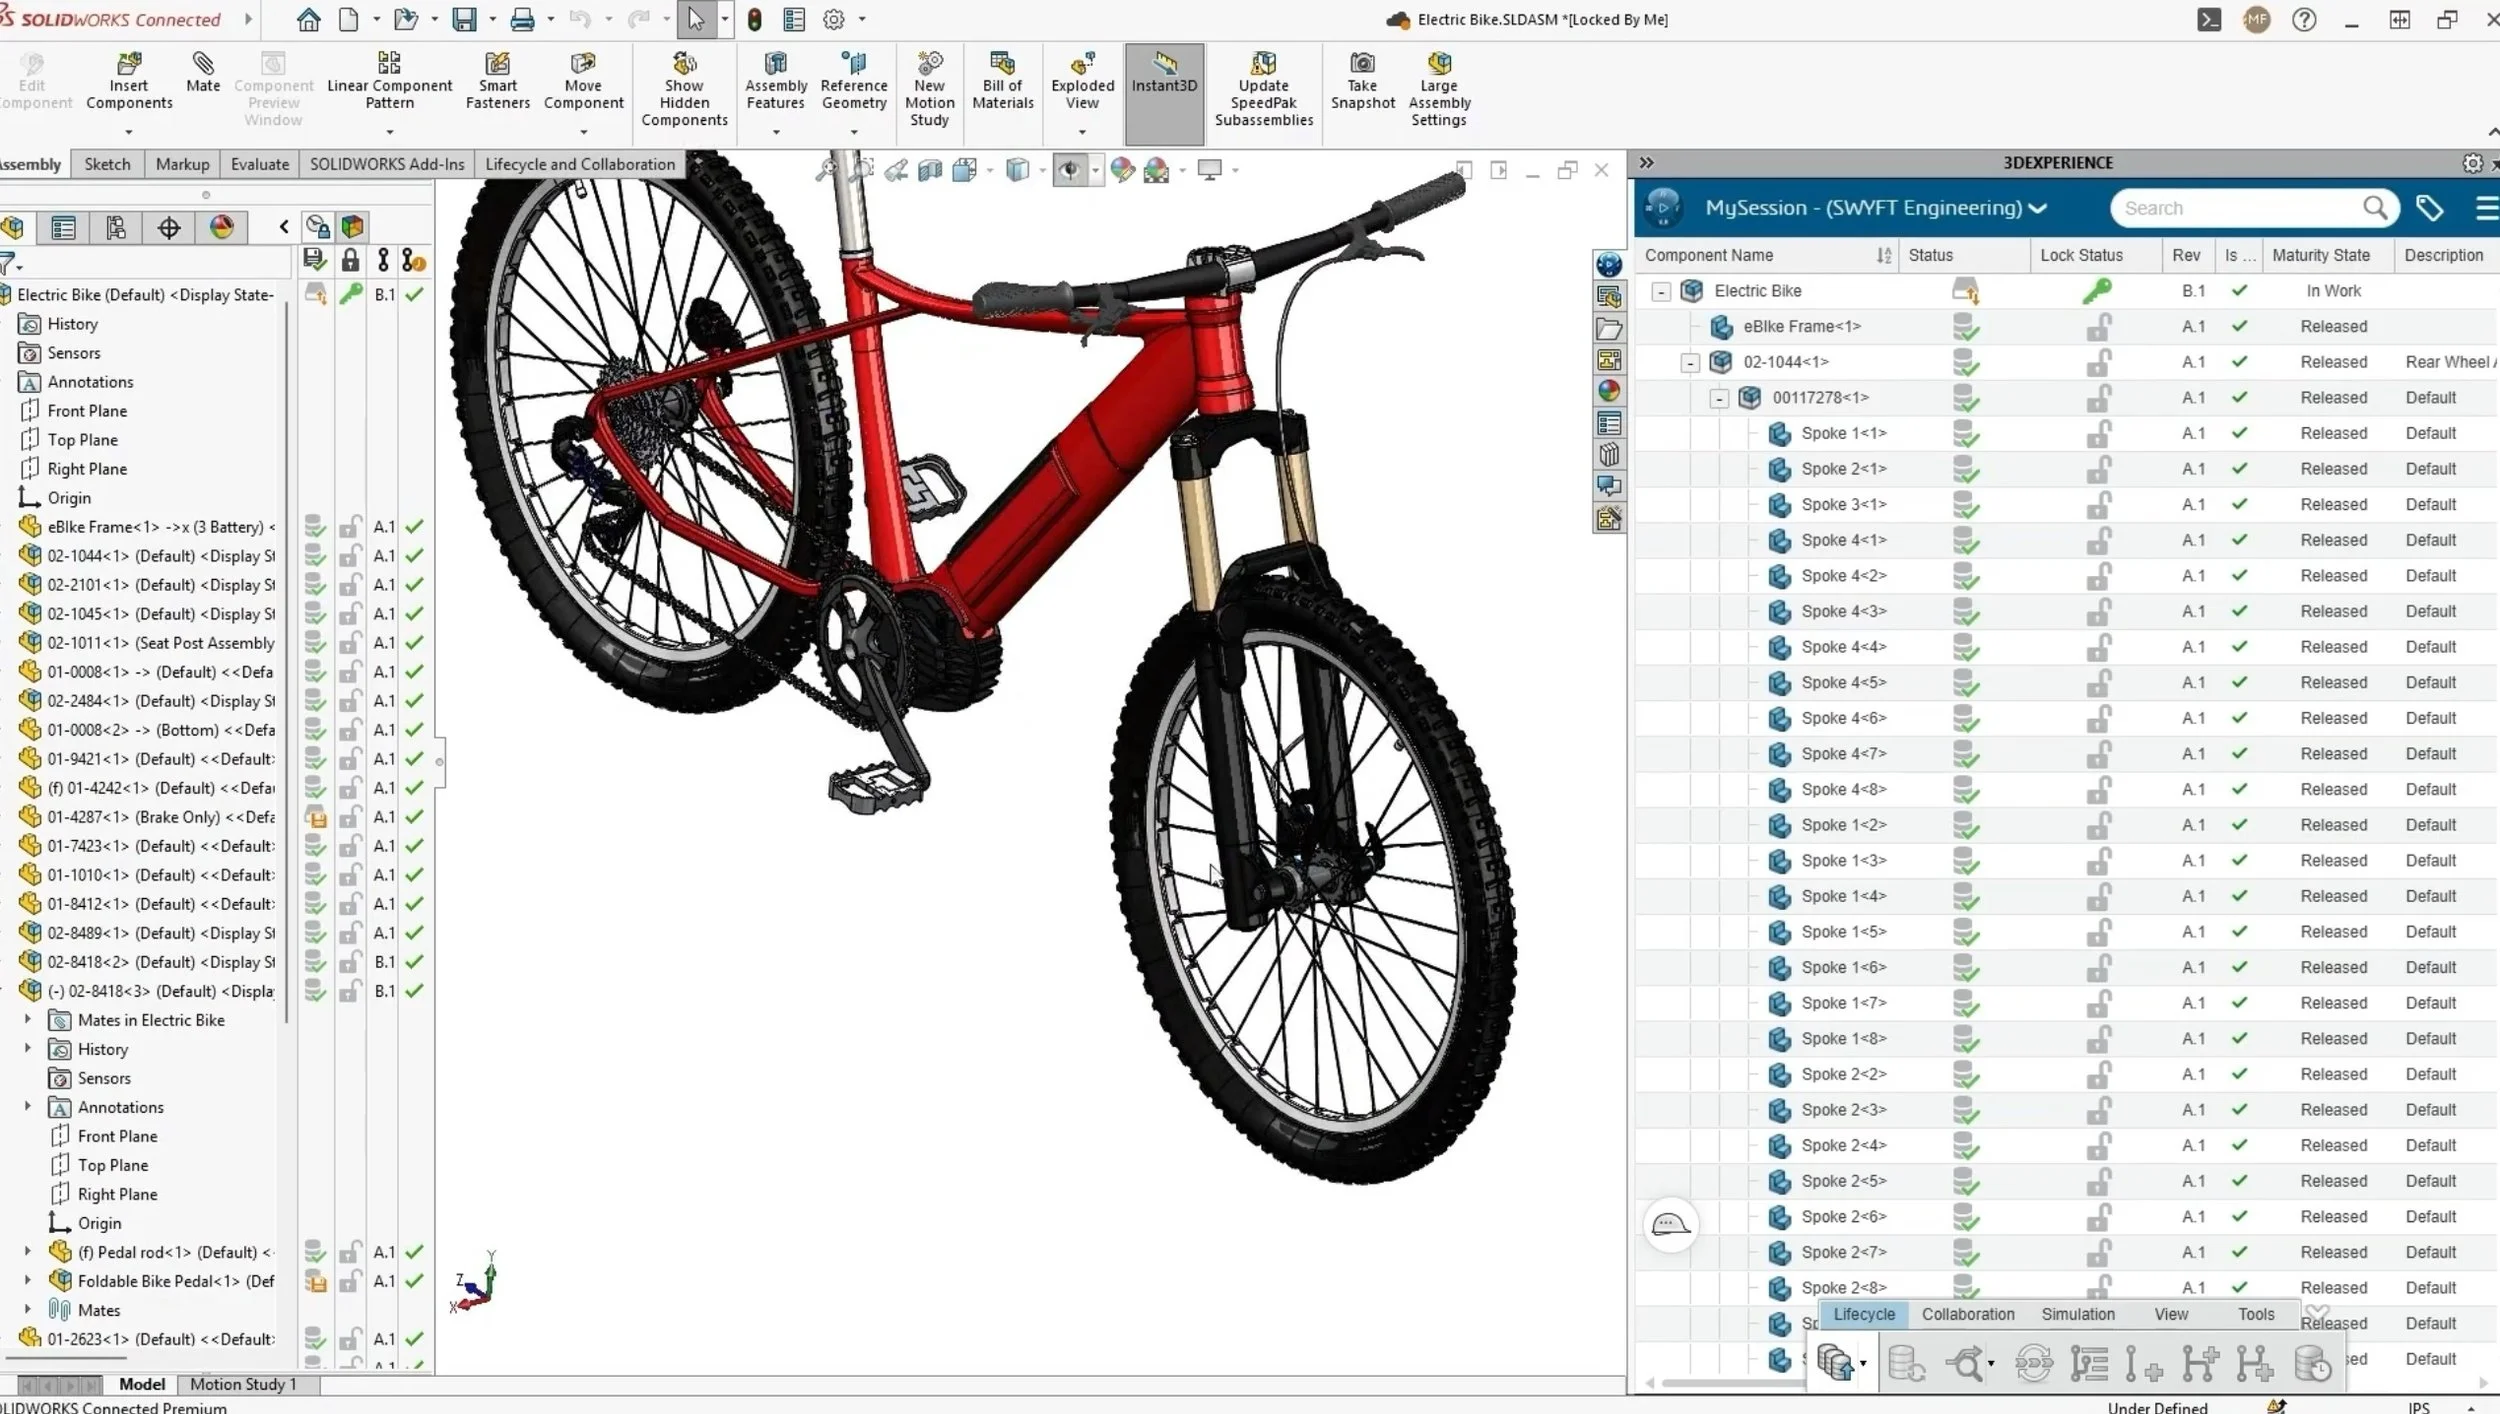Collapse the 02-1044<1> tree node
This screenshot has width=2500, height=1414.
[x=1690, y=363]
